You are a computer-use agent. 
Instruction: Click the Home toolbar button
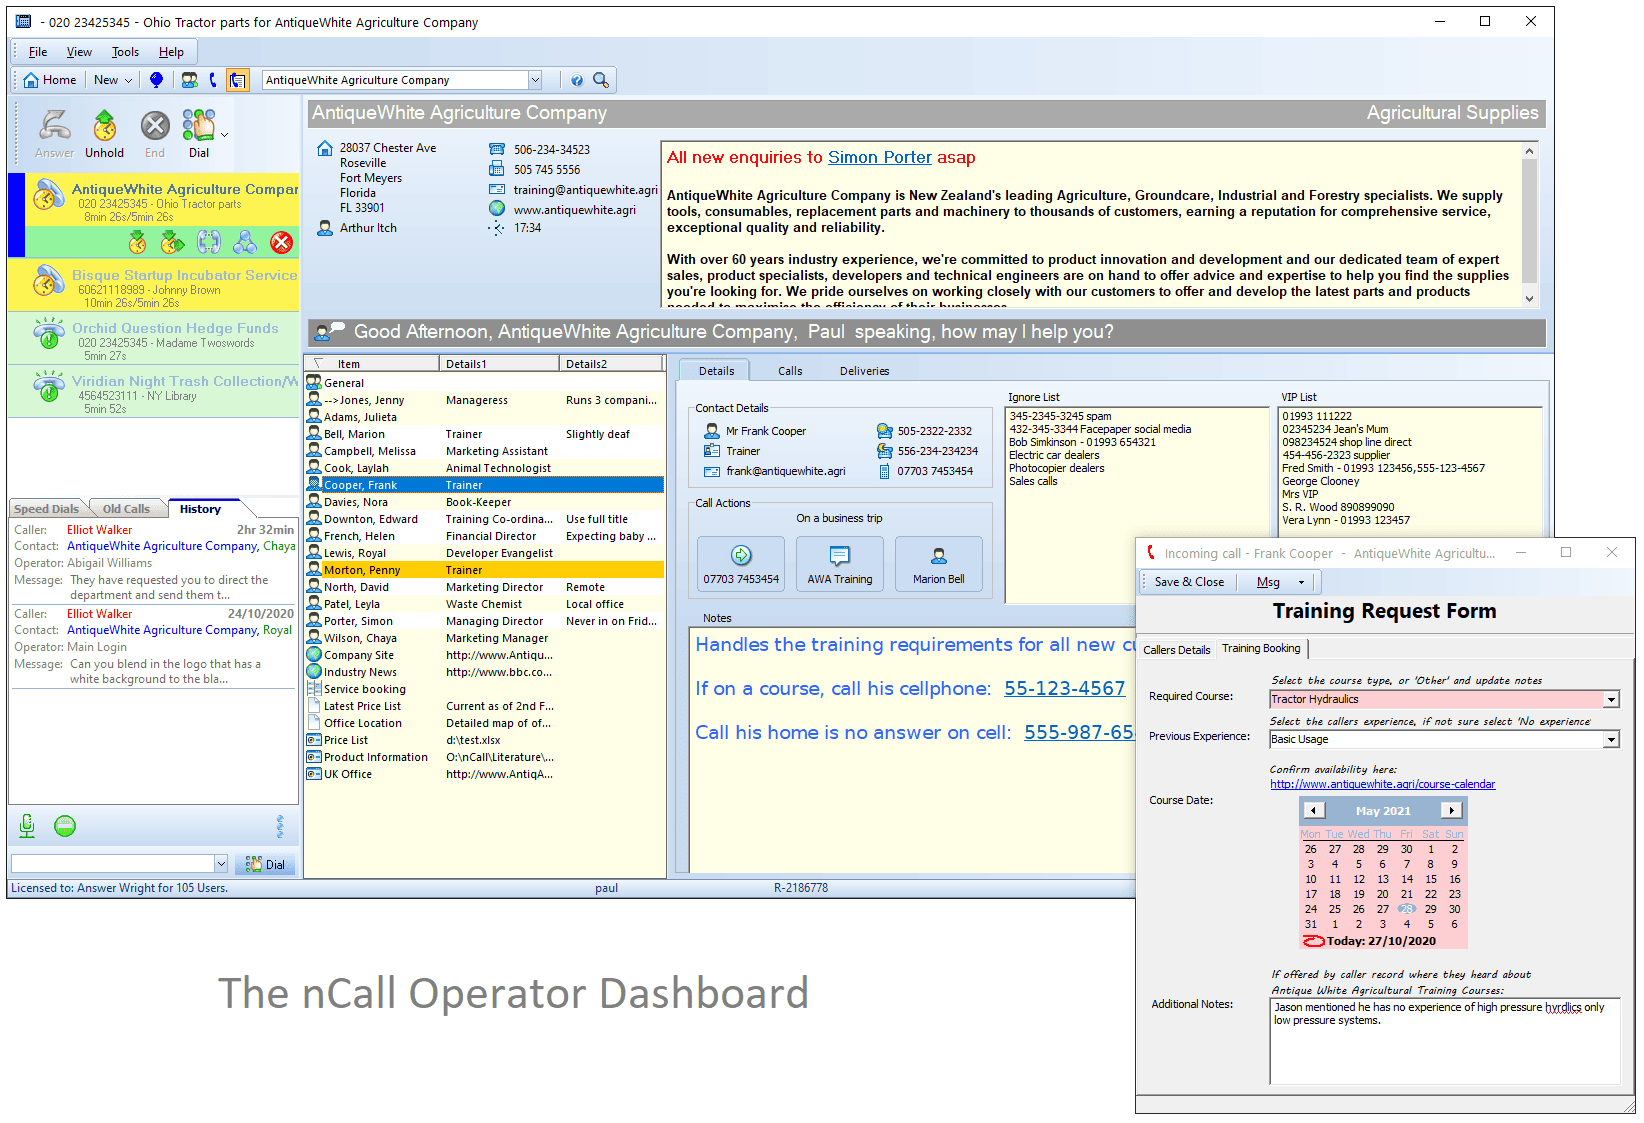(x=49, y=80)
